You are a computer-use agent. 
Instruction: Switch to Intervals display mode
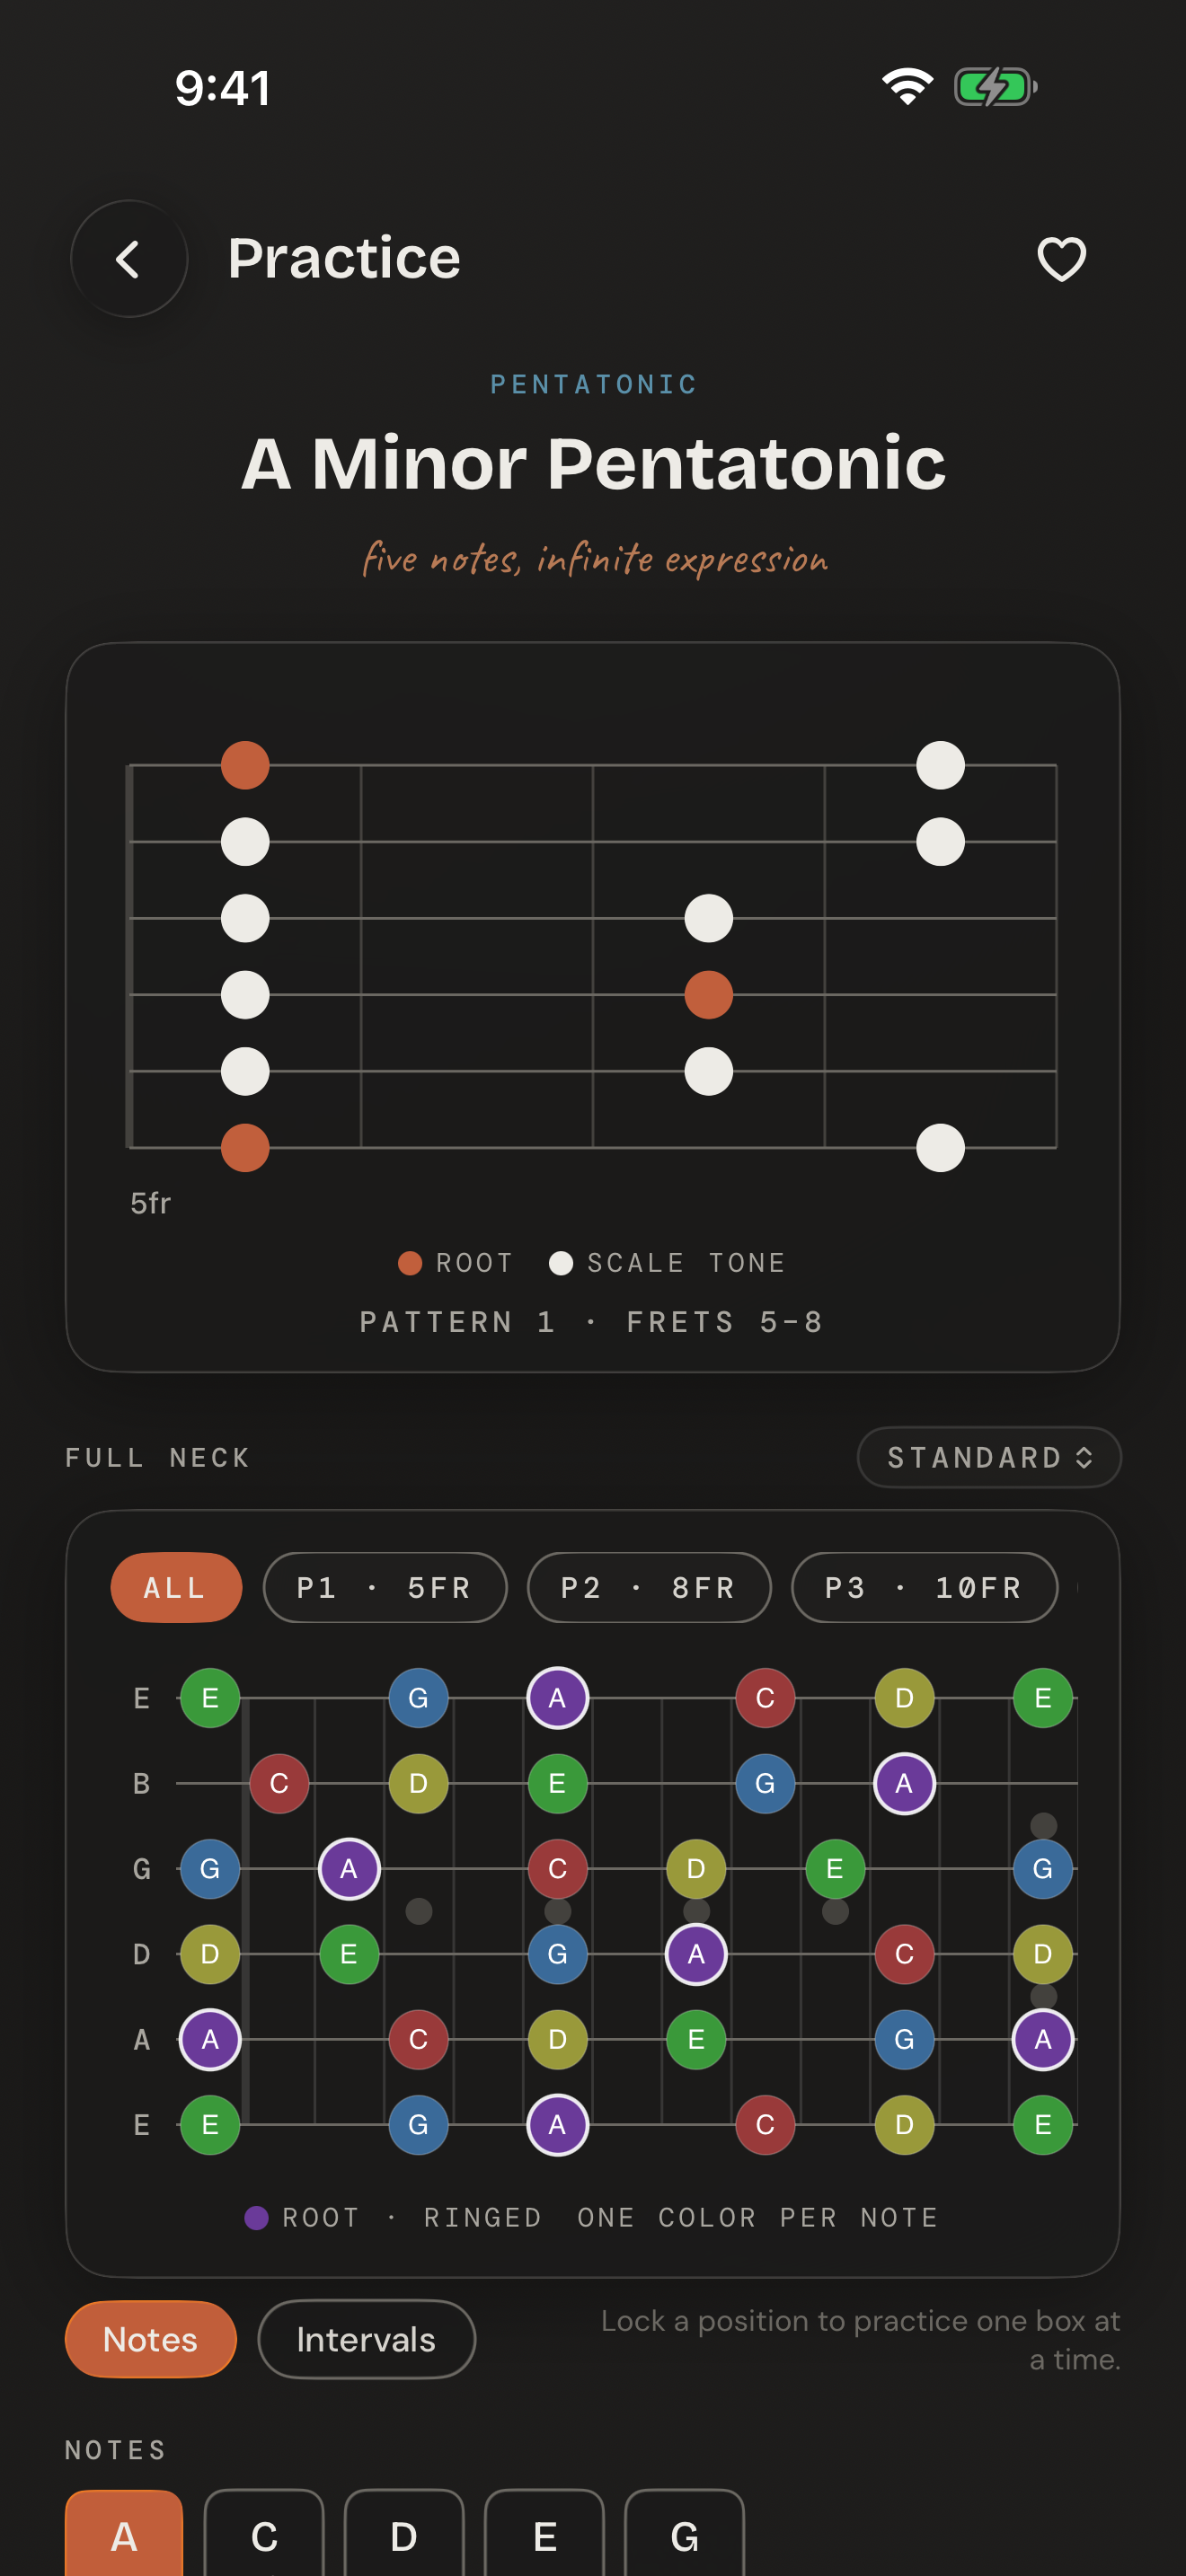pos(366,2339)
